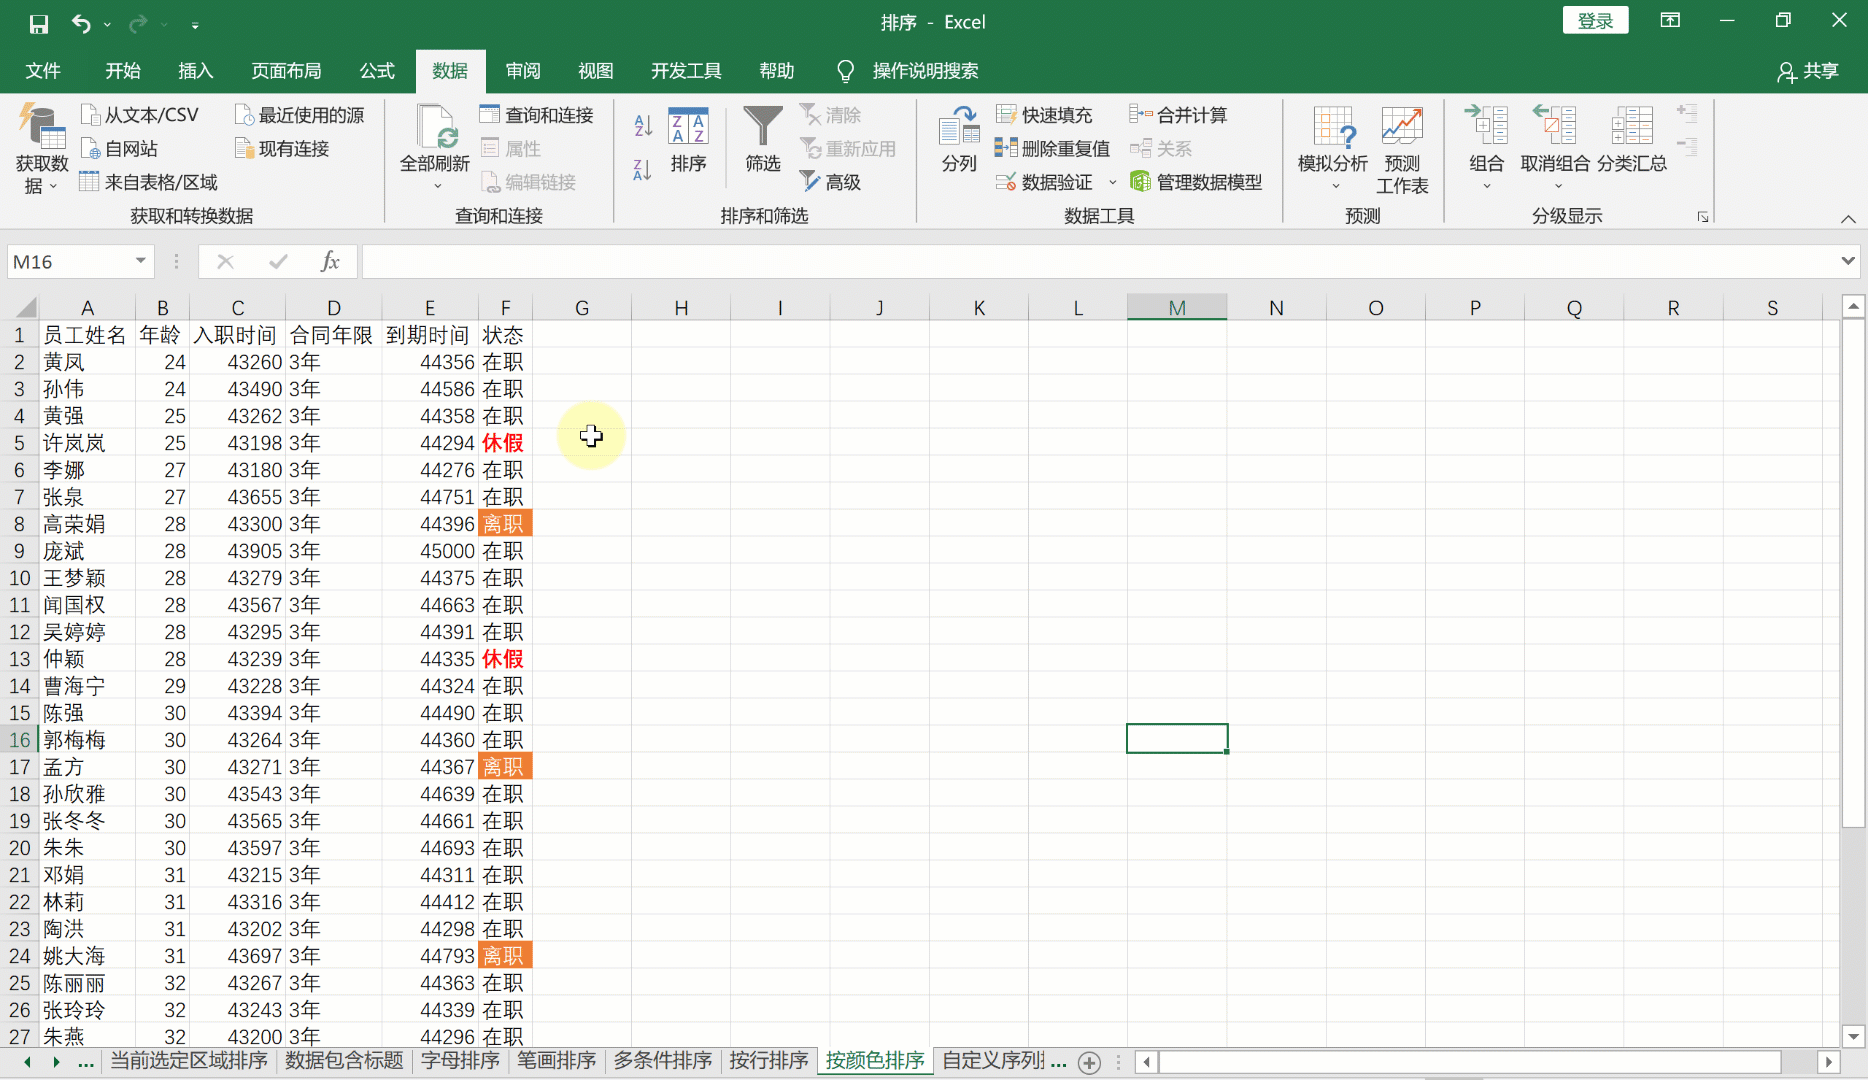Click the Undo arrow icon

click(x=81, y=23)
